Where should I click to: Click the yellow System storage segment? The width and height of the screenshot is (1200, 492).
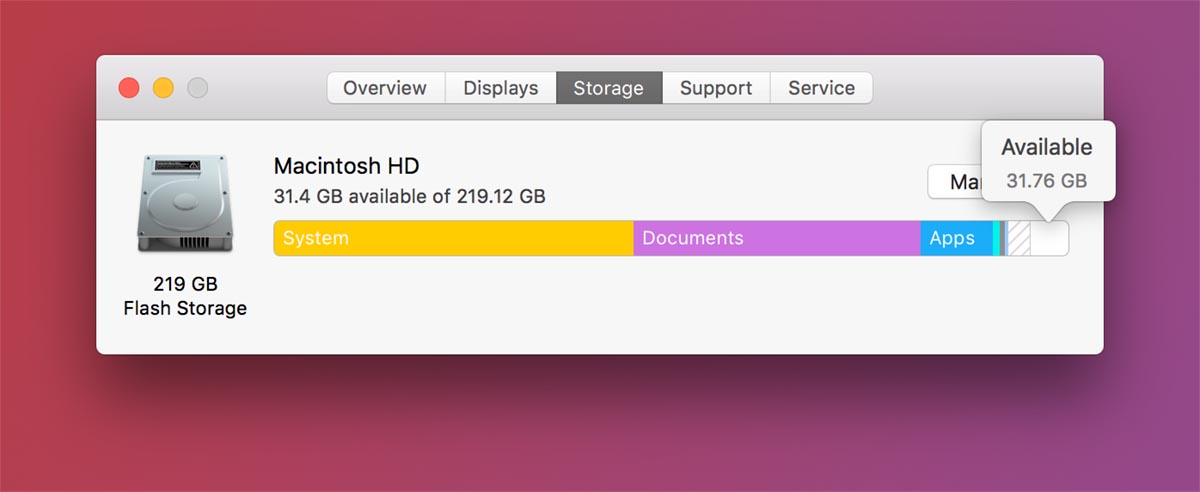pyautogui.click(x=453, y=238)
